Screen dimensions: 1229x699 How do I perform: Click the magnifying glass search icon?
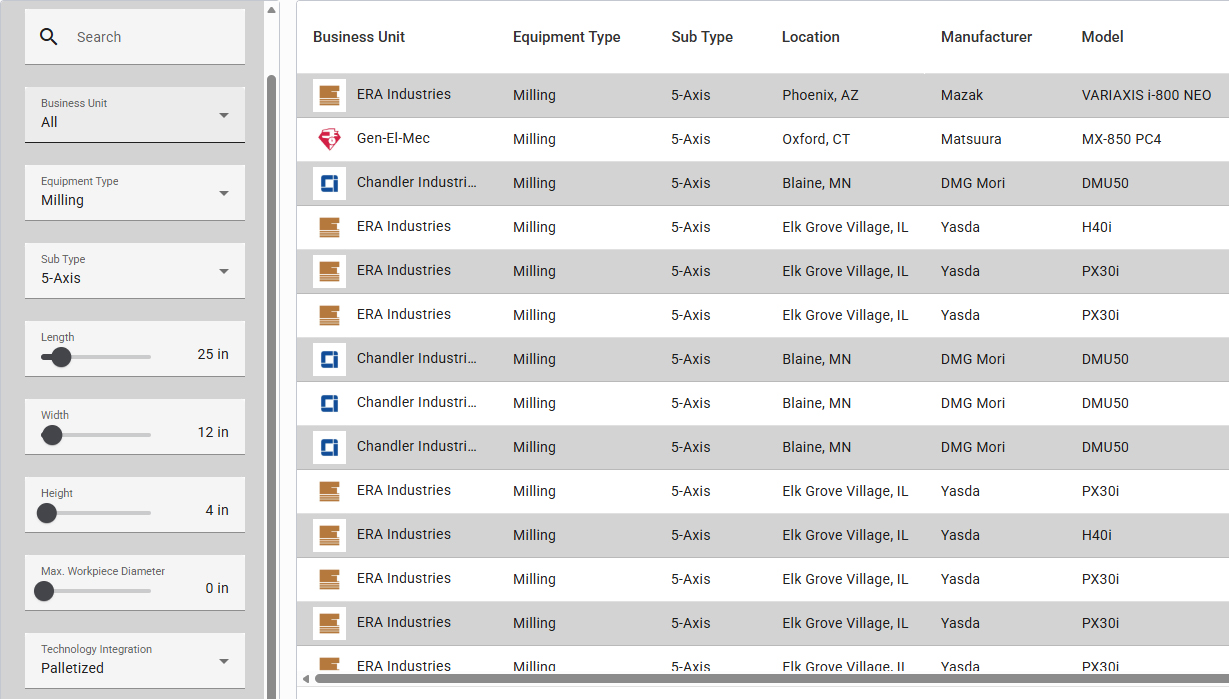click(49, 37)
